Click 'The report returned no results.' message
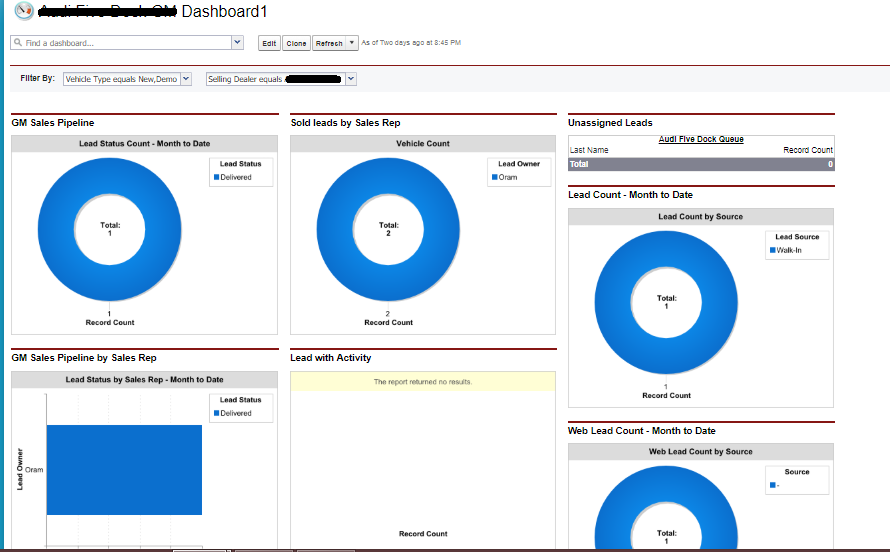The image size is (890, 552). pos(423,382)
